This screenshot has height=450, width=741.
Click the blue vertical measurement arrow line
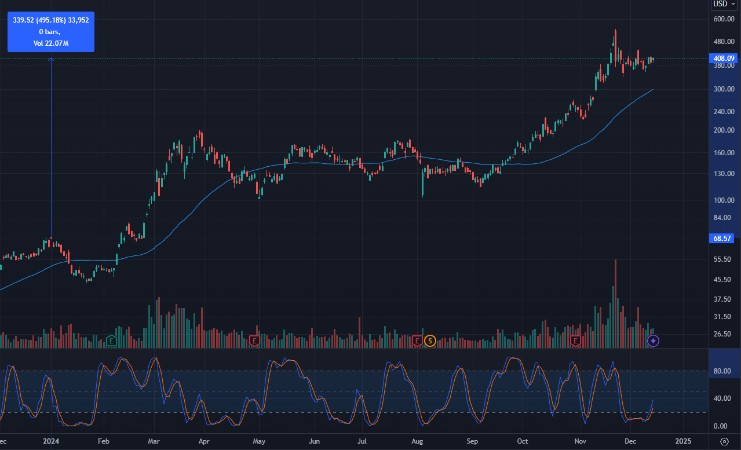click(51, 150)
